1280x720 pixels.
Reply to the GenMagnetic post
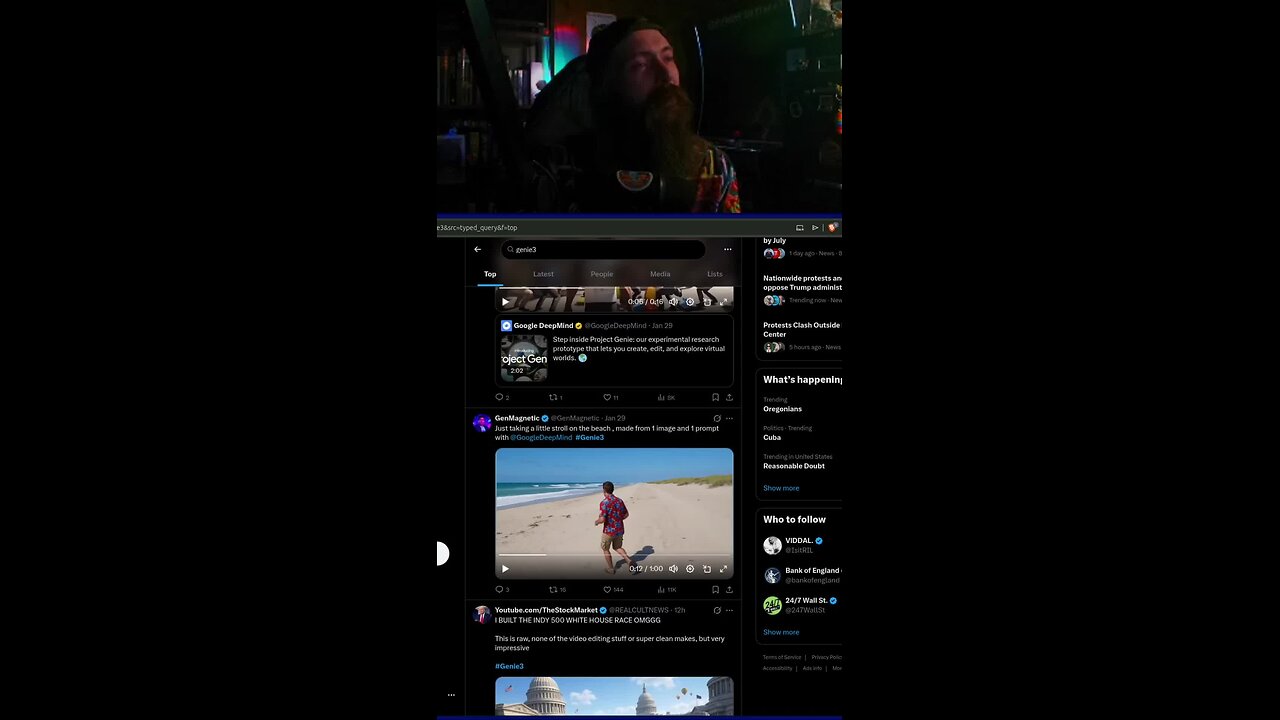tap(502, 590)
